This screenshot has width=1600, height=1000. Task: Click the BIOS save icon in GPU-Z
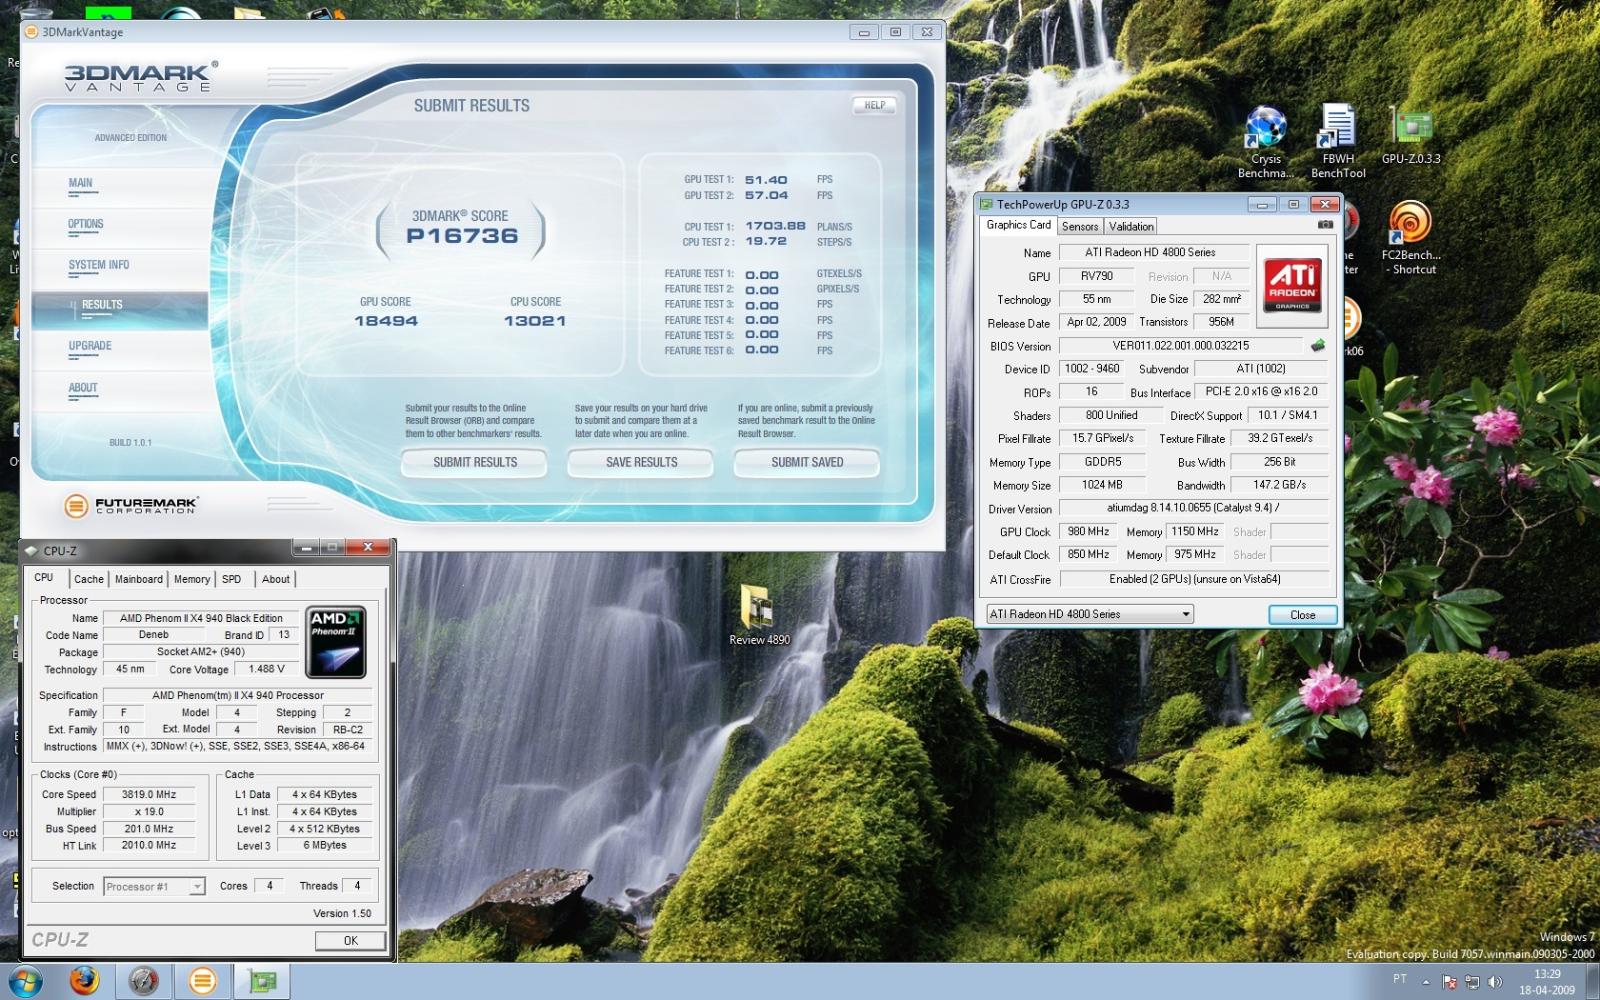(x=1318, y=345)
